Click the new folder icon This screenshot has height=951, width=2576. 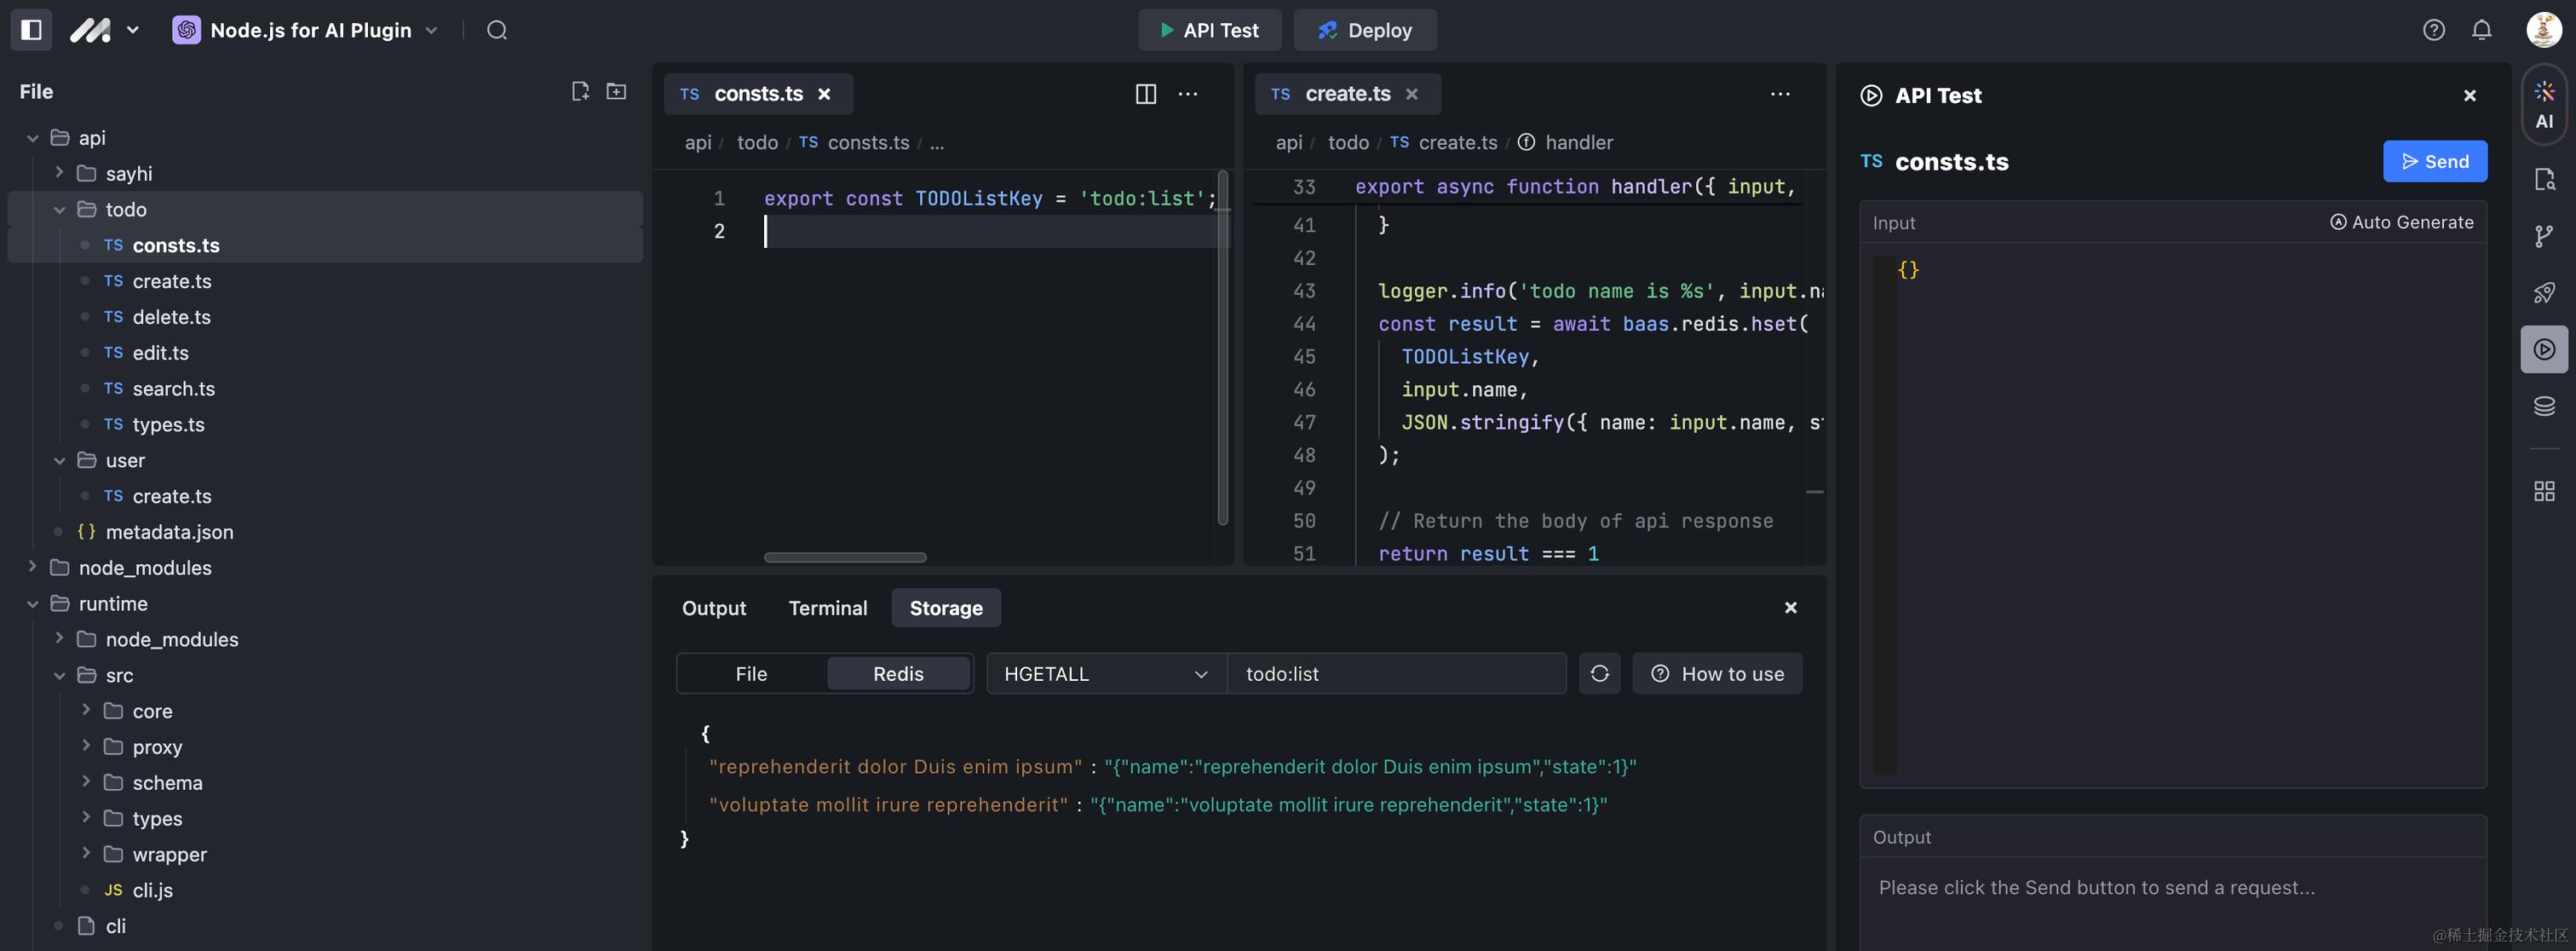pos(616,92)
